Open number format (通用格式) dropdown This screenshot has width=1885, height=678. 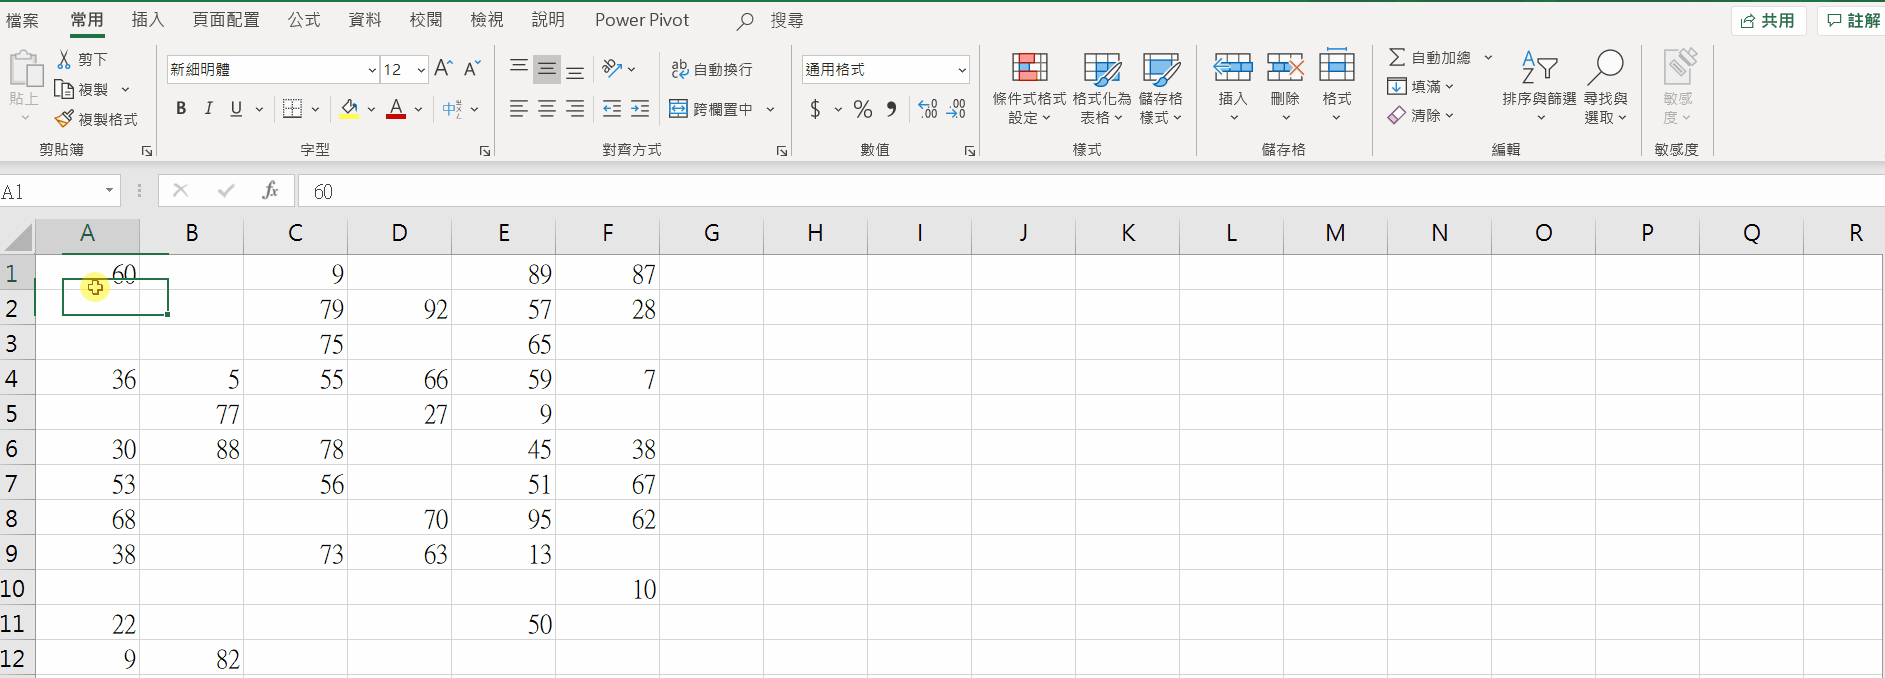pyautogui.click(x=962, y=69)
